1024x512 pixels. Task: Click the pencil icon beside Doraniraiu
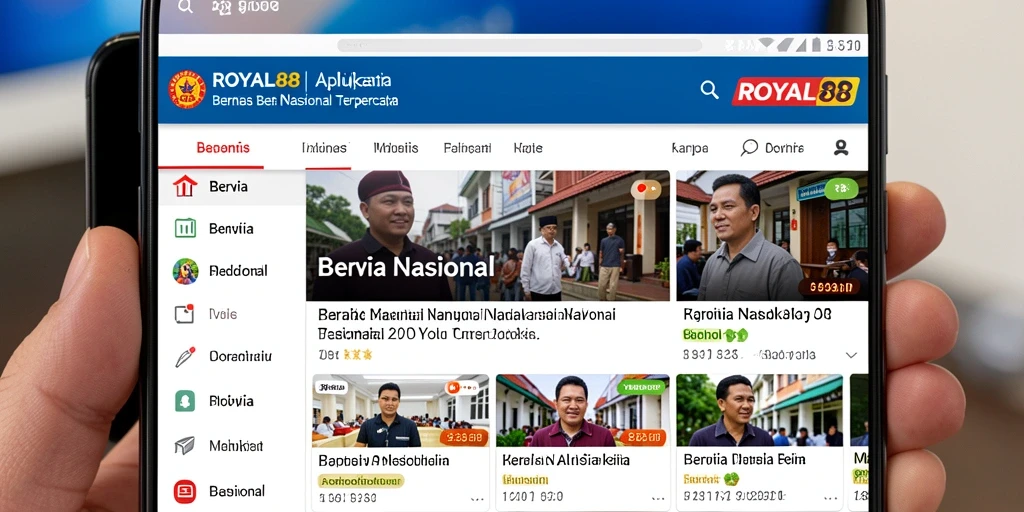coord(185,357)
